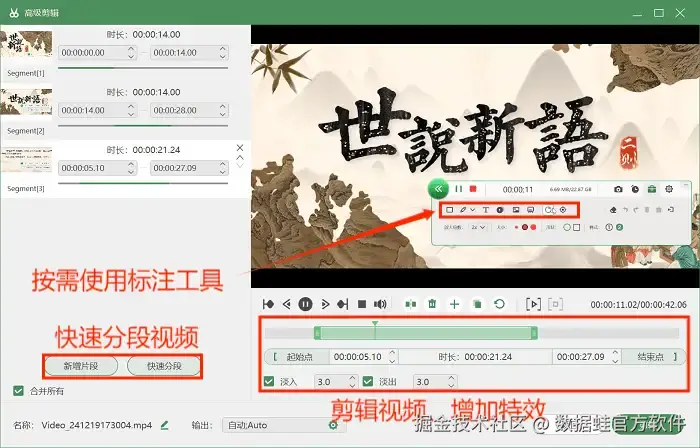Jump playhead to the end marker

click(x=343, y=304)
